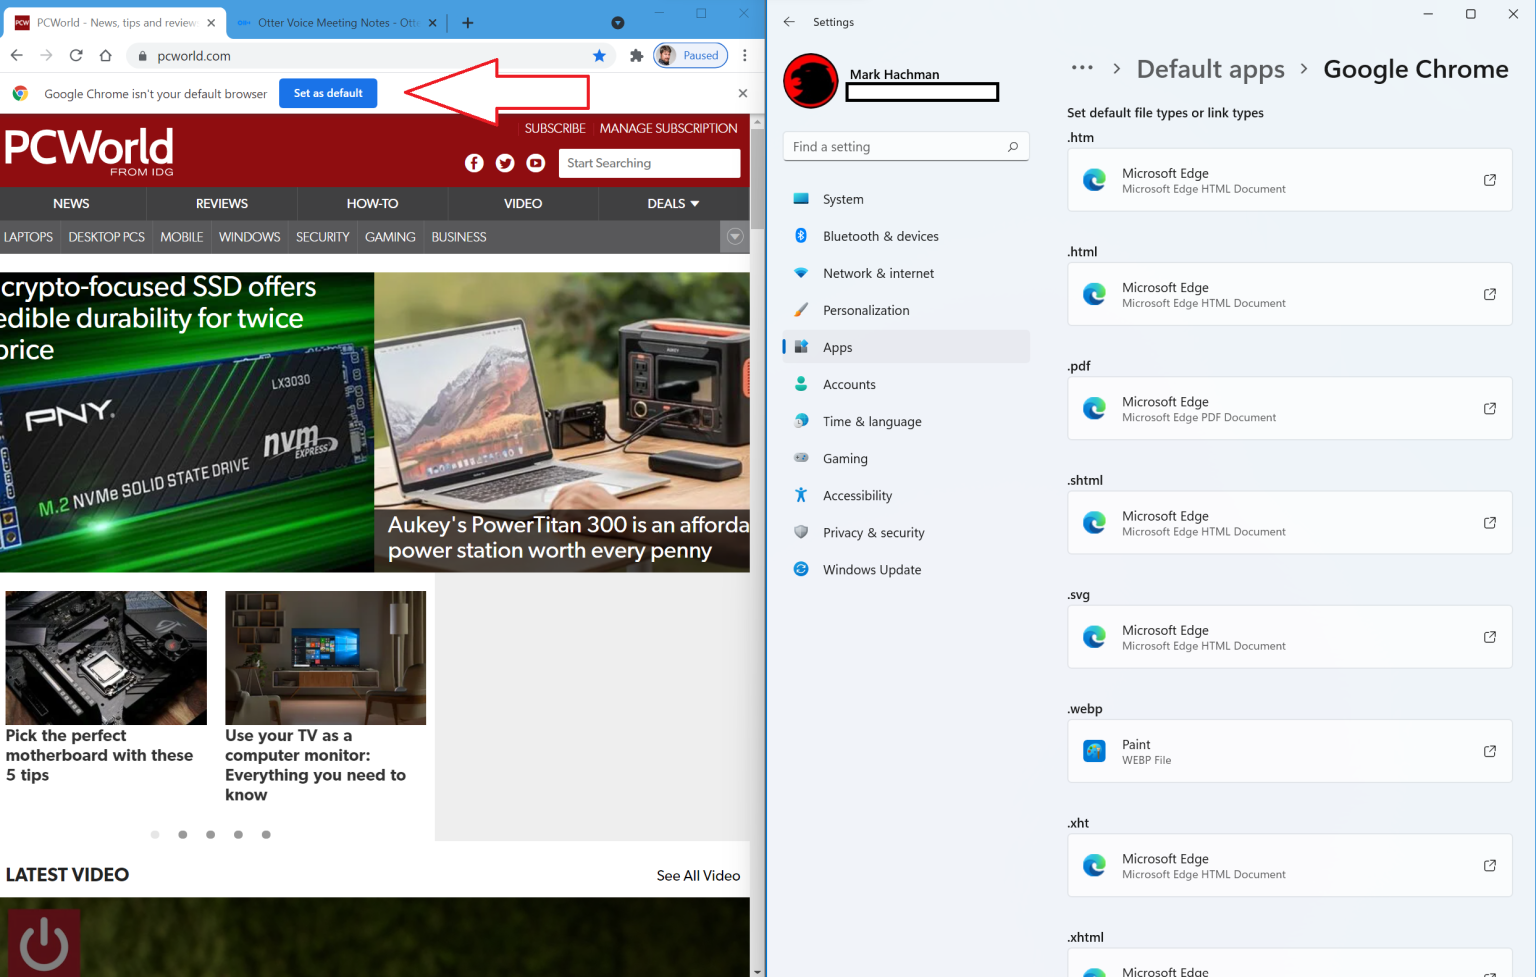Open the Chrome extensions puzzle icon
This screenshot has width=1536, height=977.
pos(637,56)
